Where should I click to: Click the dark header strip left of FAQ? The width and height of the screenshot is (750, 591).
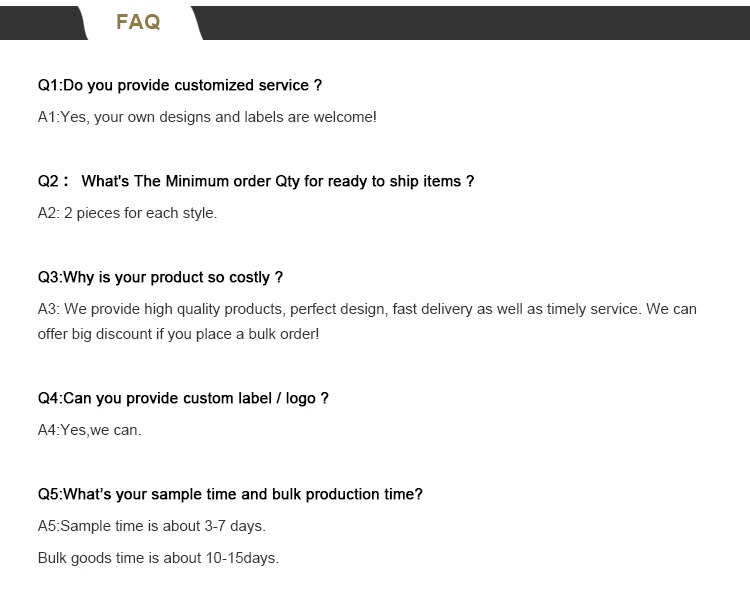41,22
